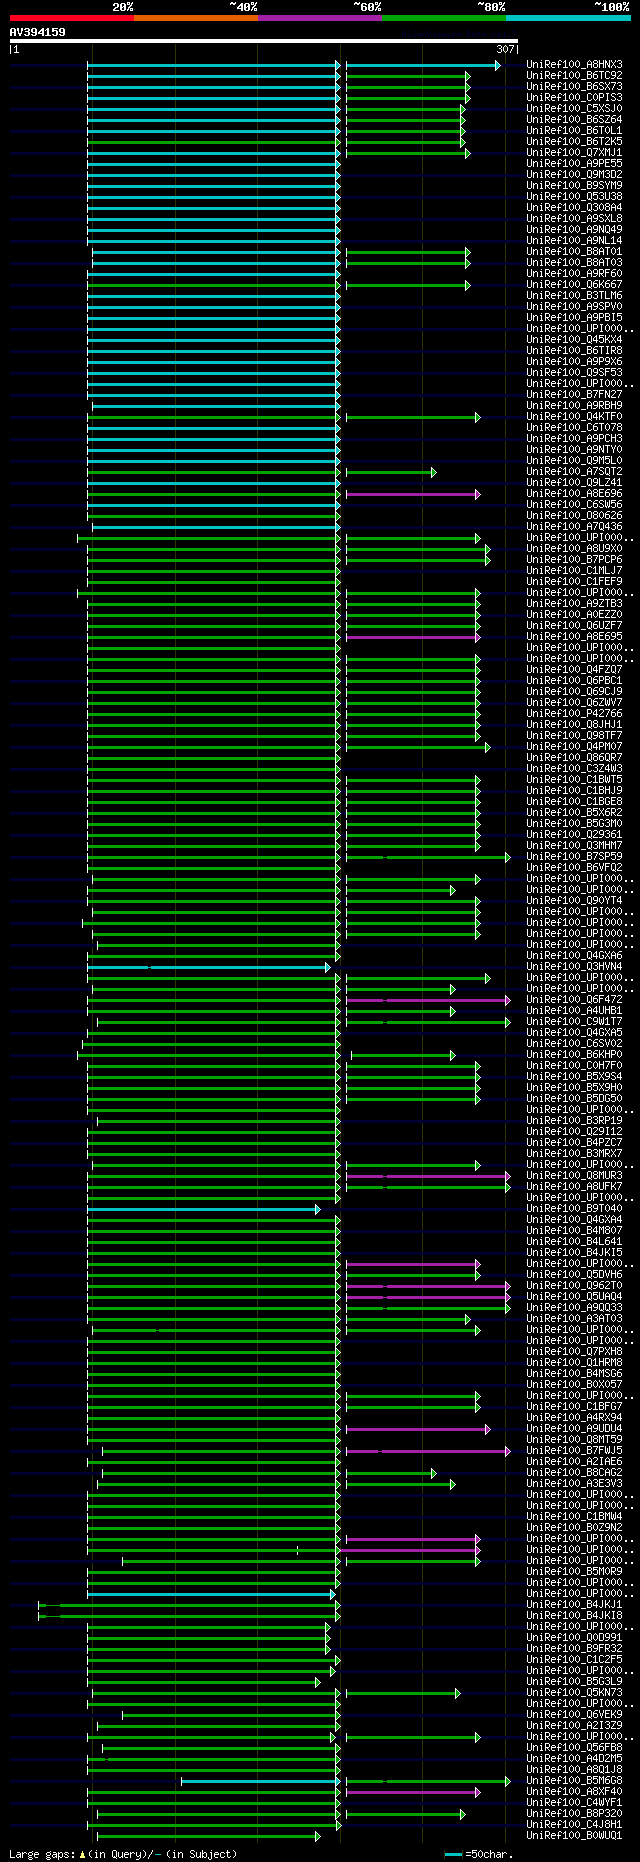
Task: Click the green ~80% identity color segment
Action: pos(444,18)
